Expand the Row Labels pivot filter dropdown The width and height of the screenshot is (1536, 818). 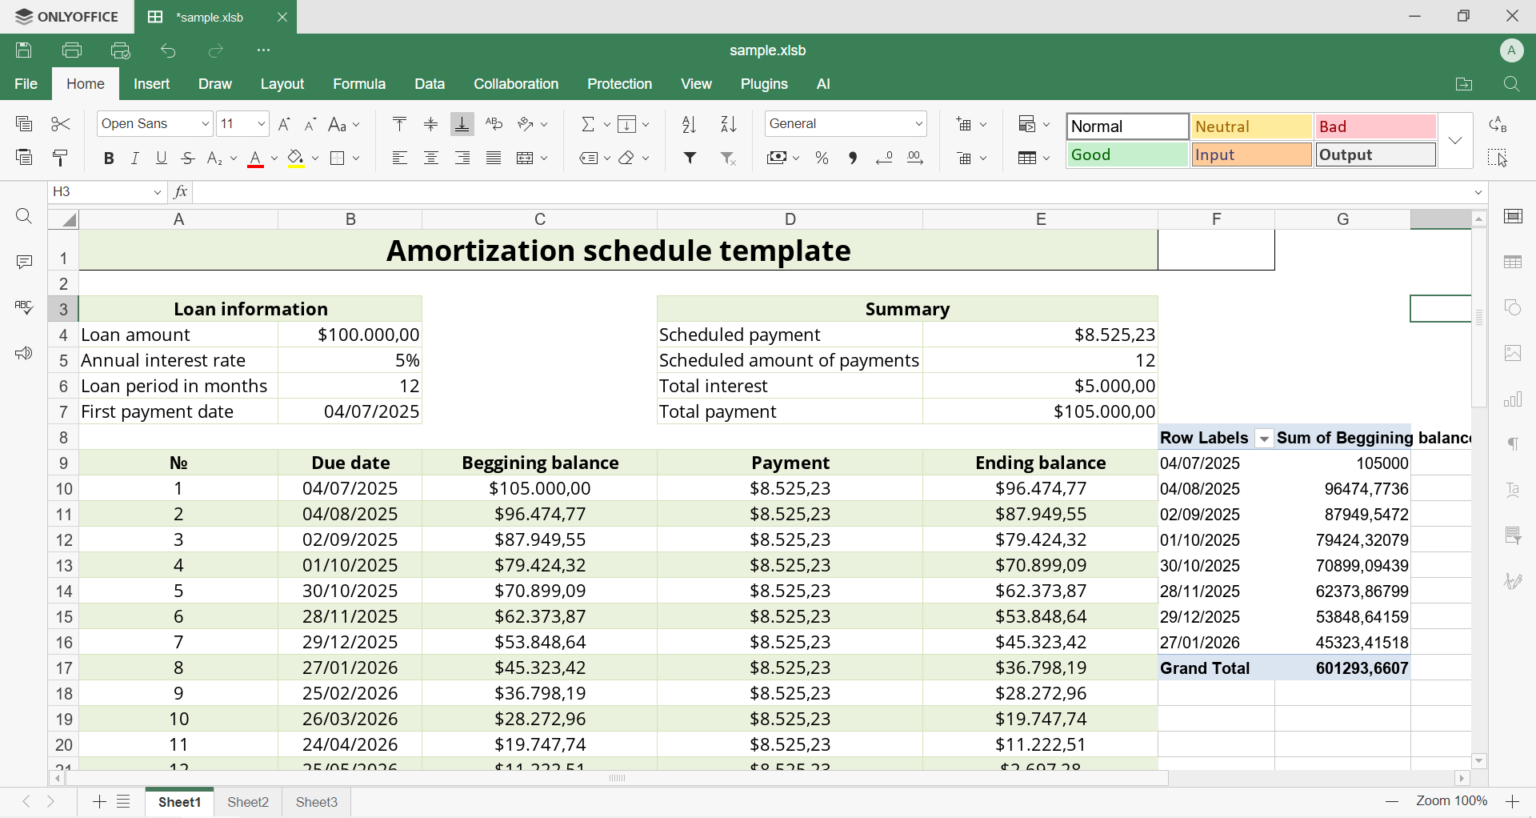tap(1264, 439)
